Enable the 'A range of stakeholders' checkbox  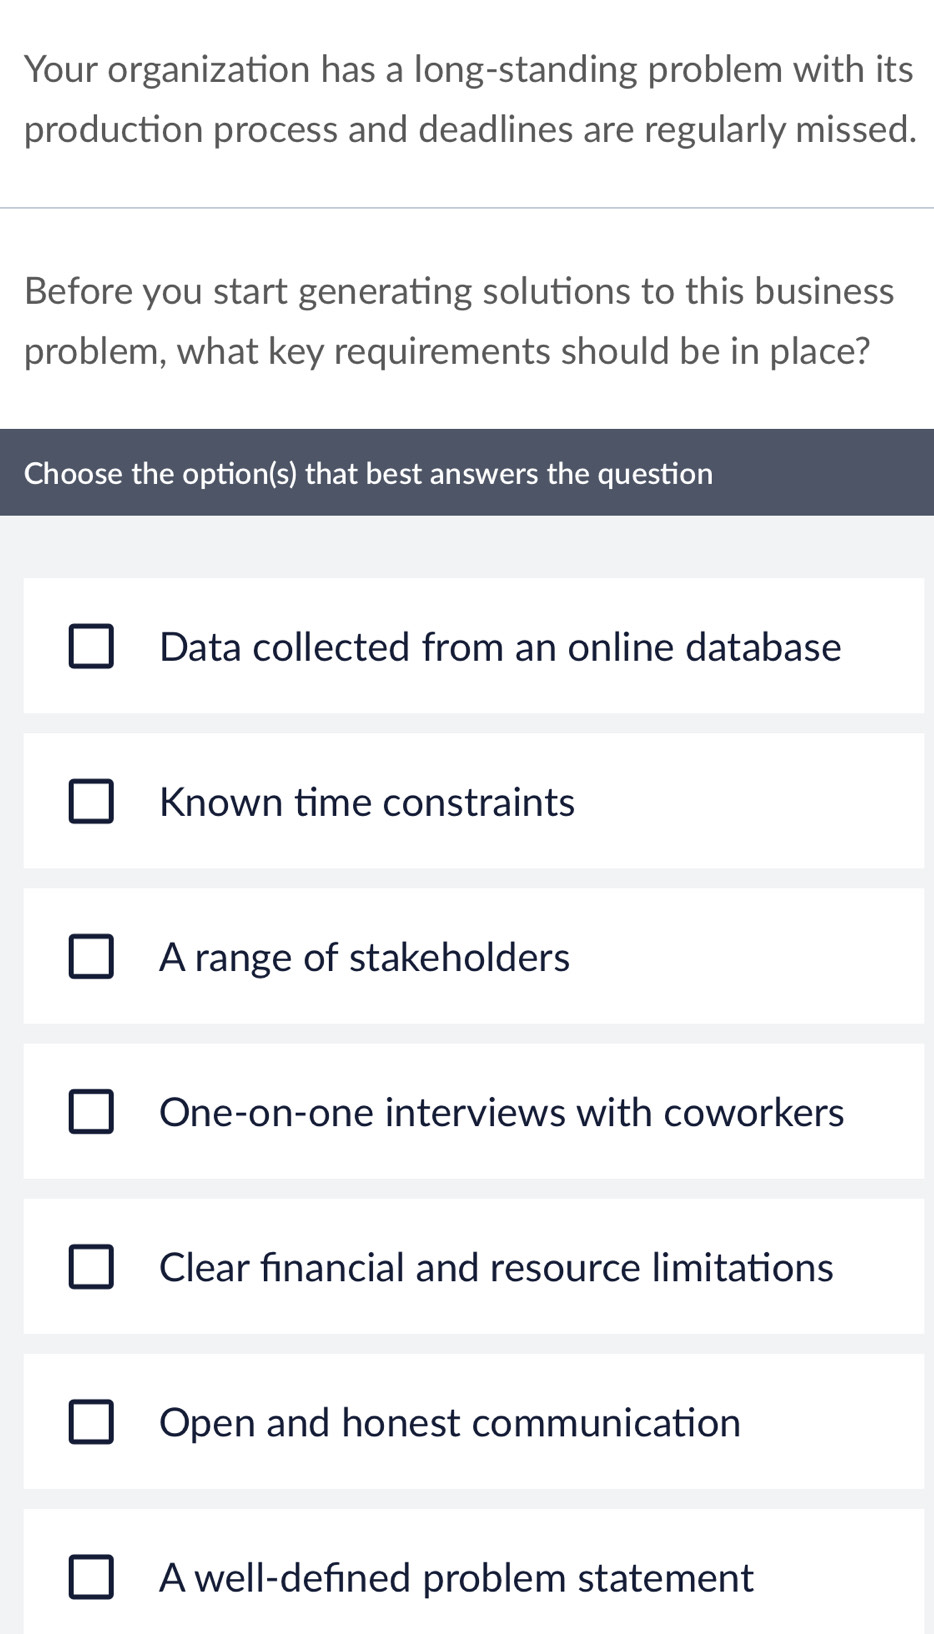coord(91,957)
